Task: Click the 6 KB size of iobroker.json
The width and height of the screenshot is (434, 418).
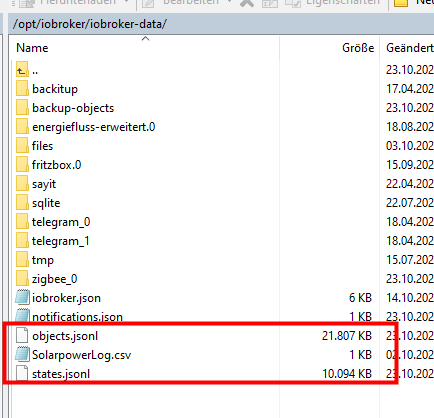Action: click(x=360, y=298)
